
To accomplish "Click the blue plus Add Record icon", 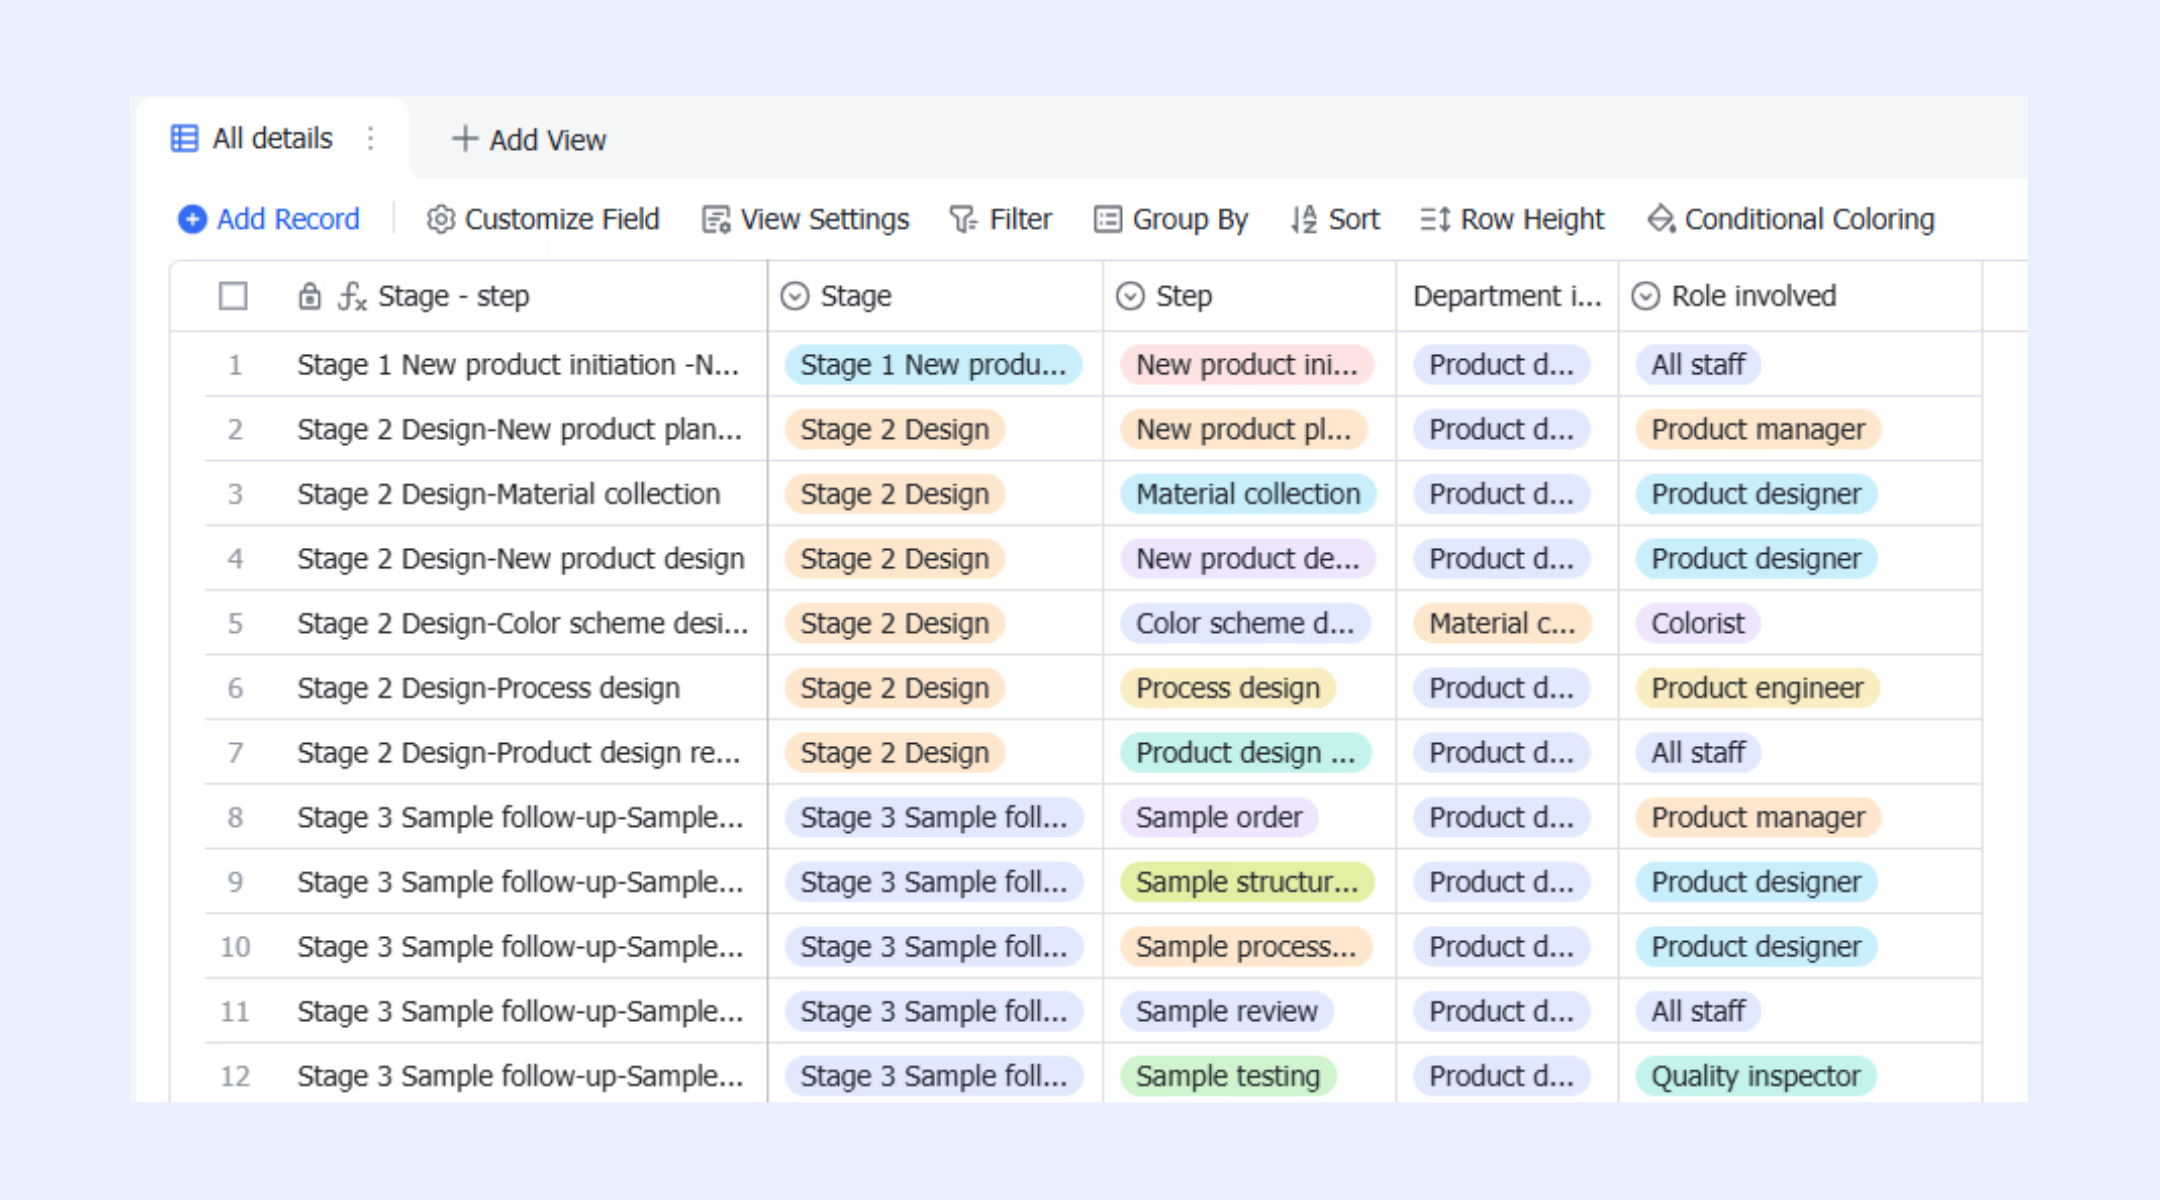I will coord(192,219).
